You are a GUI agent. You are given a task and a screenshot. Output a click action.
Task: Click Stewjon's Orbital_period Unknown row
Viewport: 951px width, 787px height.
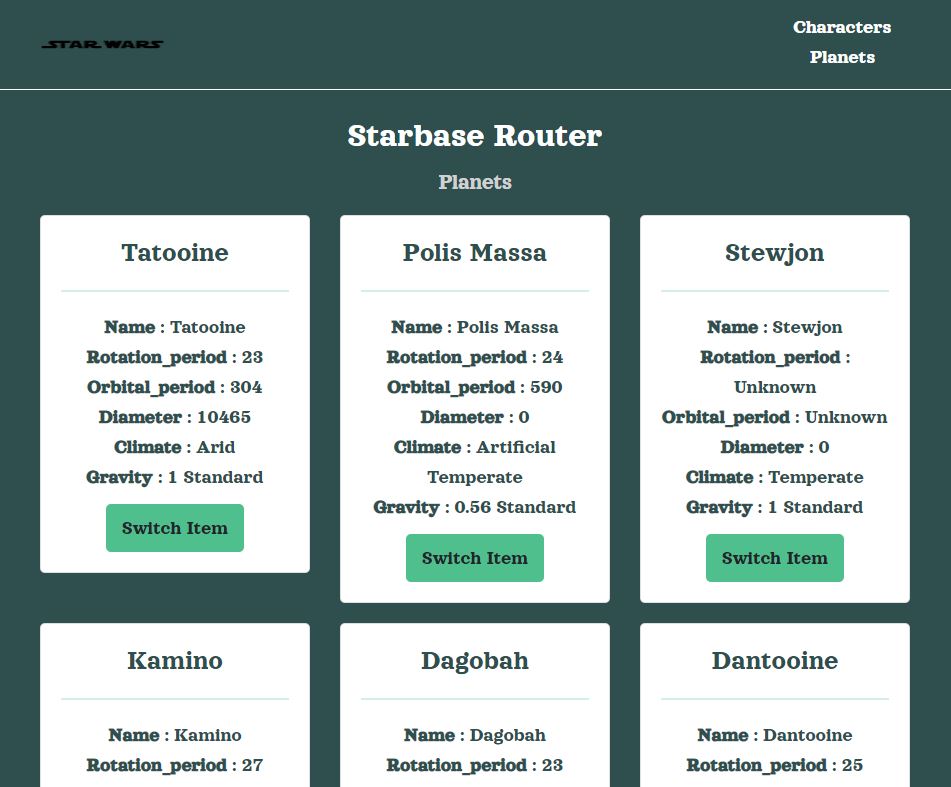[774, 417]
